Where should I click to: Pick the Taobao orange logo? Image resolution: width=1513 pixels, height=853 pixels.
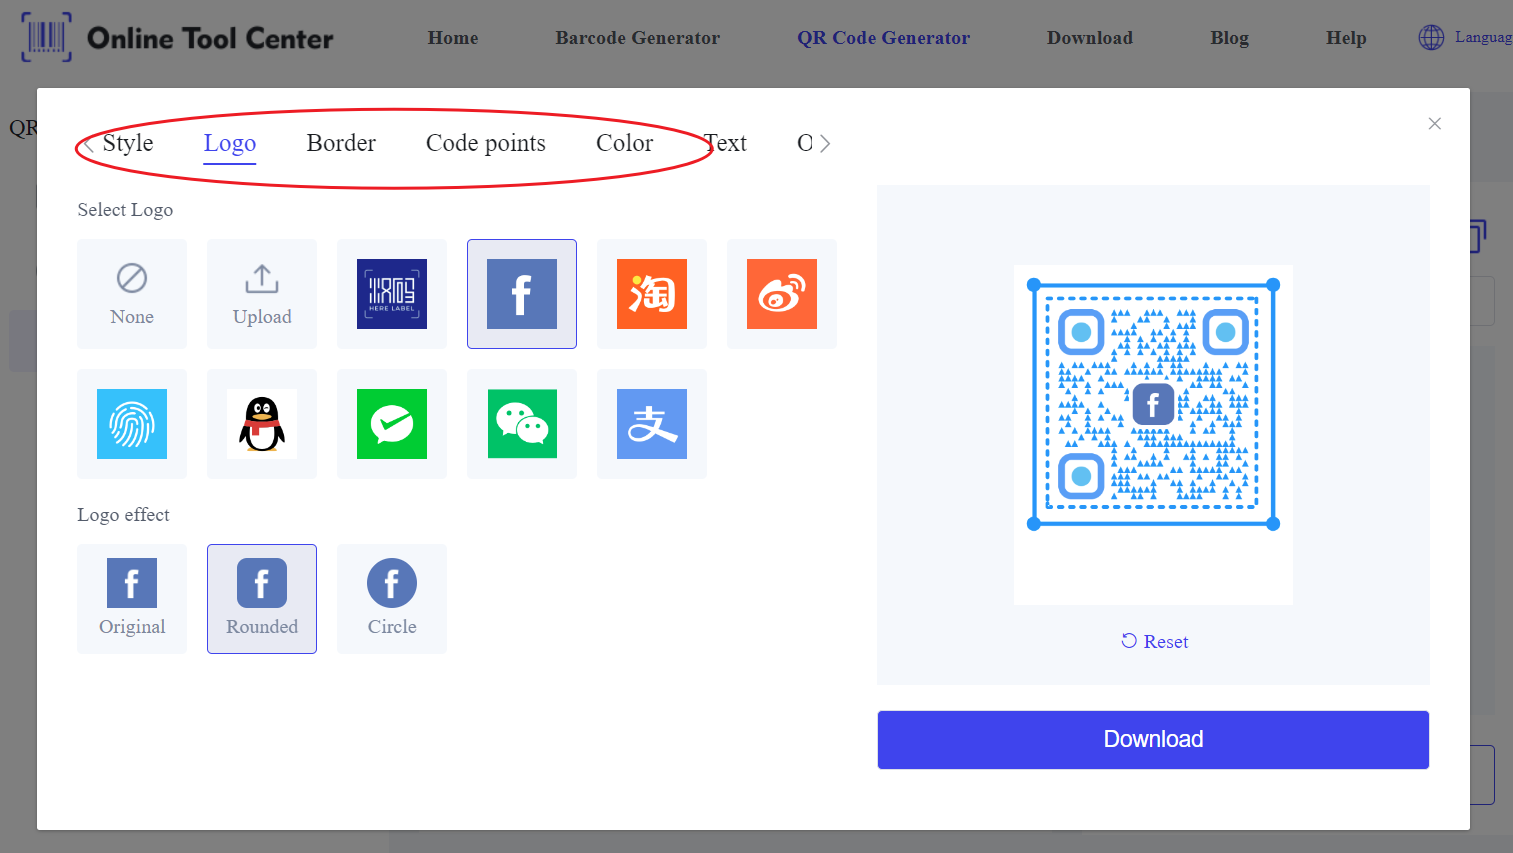(x=652, y=294)
